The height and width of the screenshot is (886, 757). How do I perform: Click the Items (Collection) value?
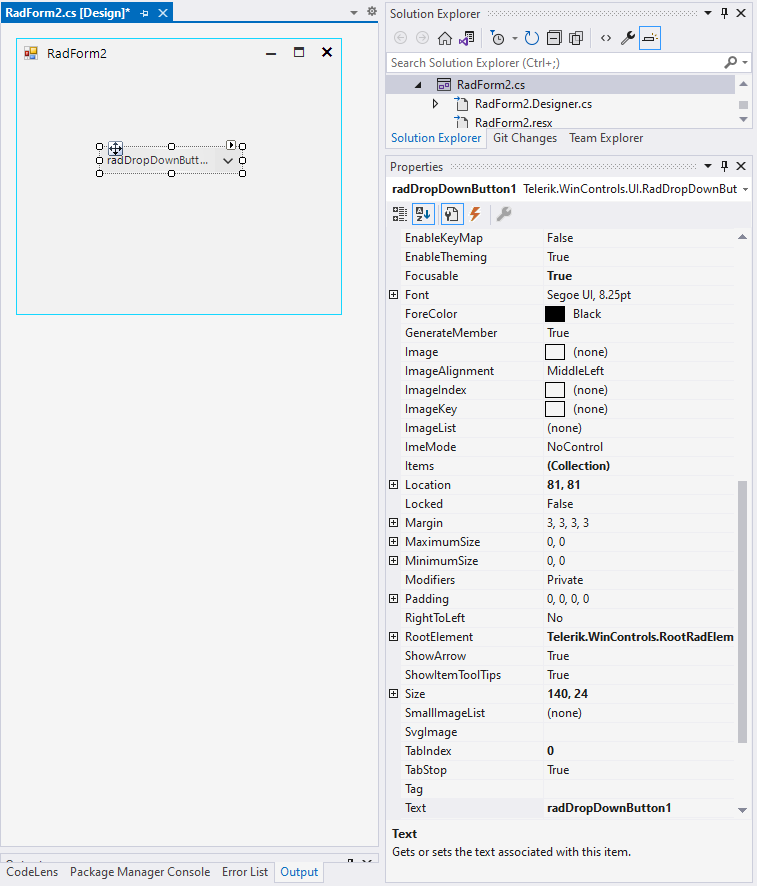coord(578,466)
